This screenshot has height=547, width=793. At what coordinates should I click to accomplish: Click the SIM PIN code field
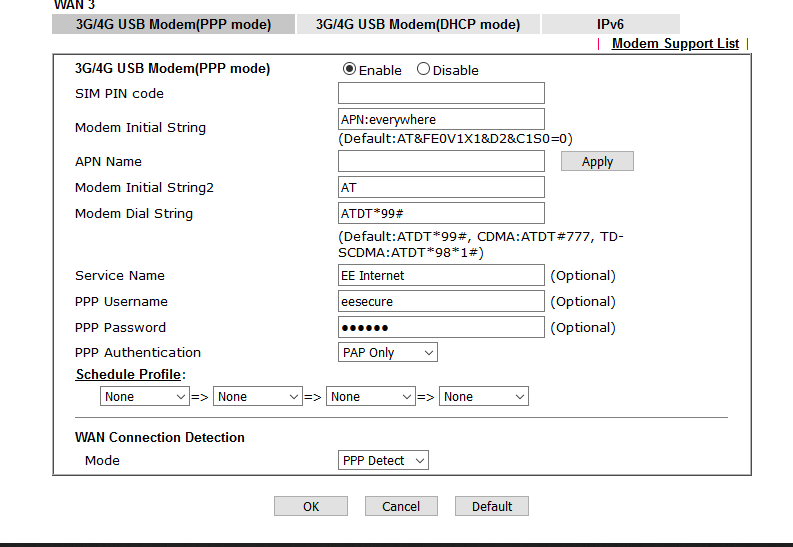coord(441,94)
